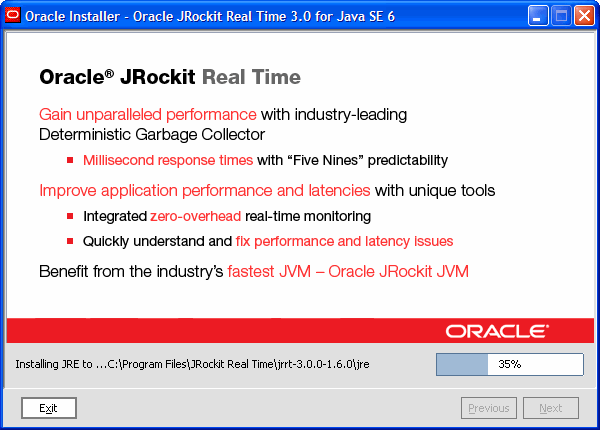Click the disabled Next button
The height and width of the screenshot is (430, 600).
(x=551, y=408)
